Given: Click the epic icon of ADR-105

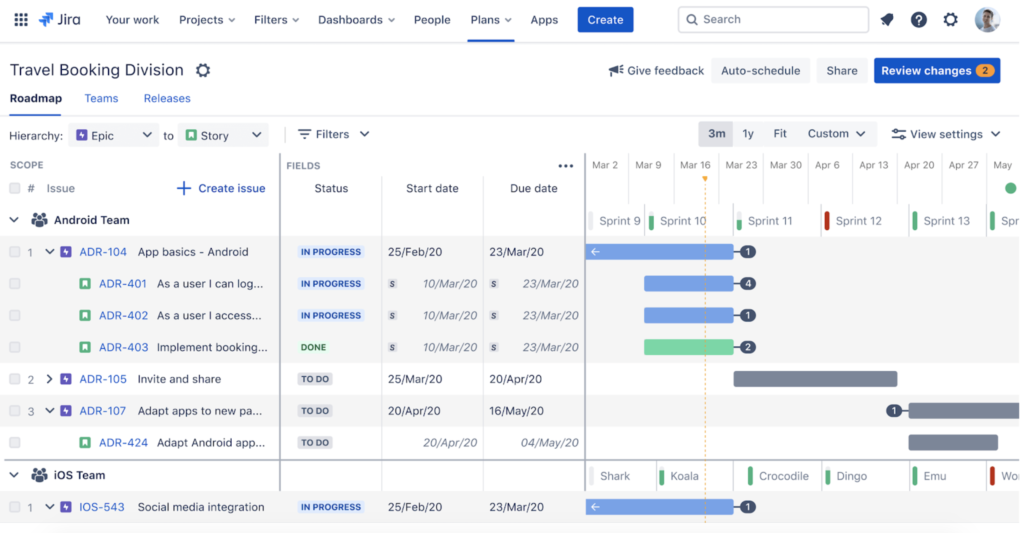Looking at the screenshot, I should 66,379.
